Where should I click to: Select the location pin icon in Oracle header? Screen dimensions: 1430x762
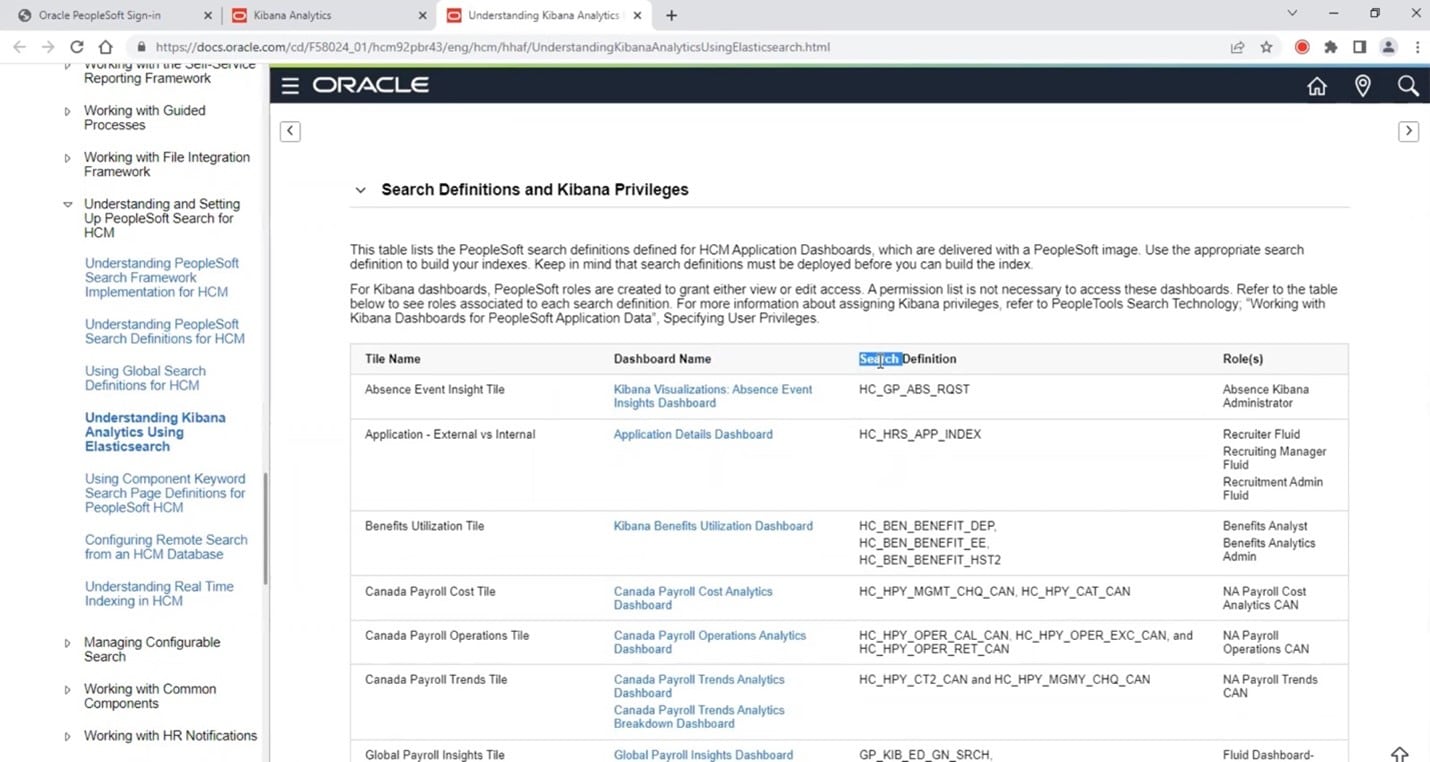[x=1362, y=86]
